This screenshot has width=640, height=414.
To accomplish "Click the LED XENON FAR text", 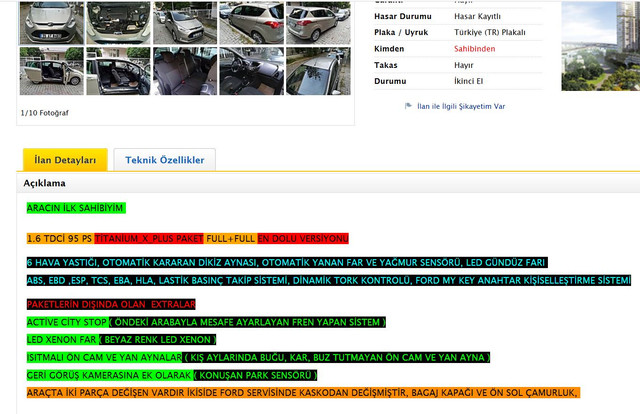I will pos(62,340).
